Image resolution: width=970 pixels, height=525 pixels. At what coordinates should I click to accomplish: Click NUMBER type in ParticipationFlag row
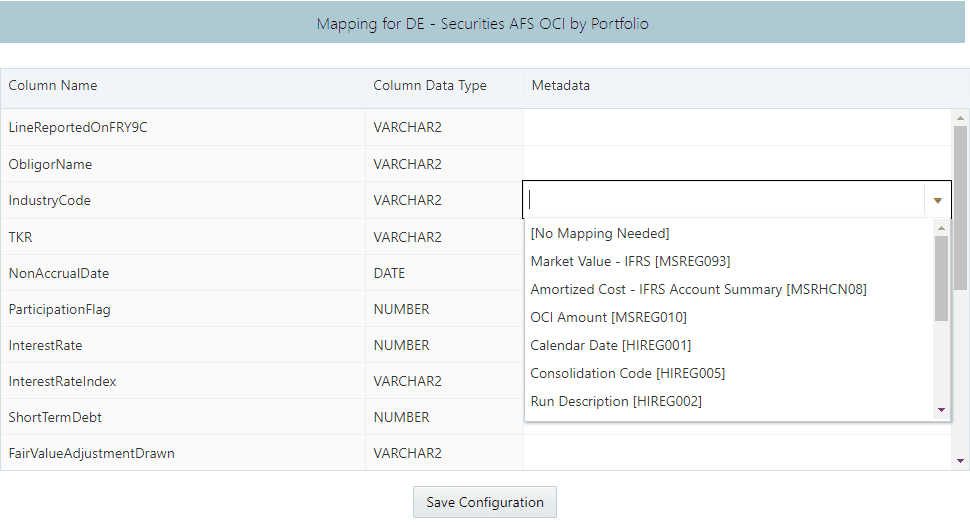401,309
